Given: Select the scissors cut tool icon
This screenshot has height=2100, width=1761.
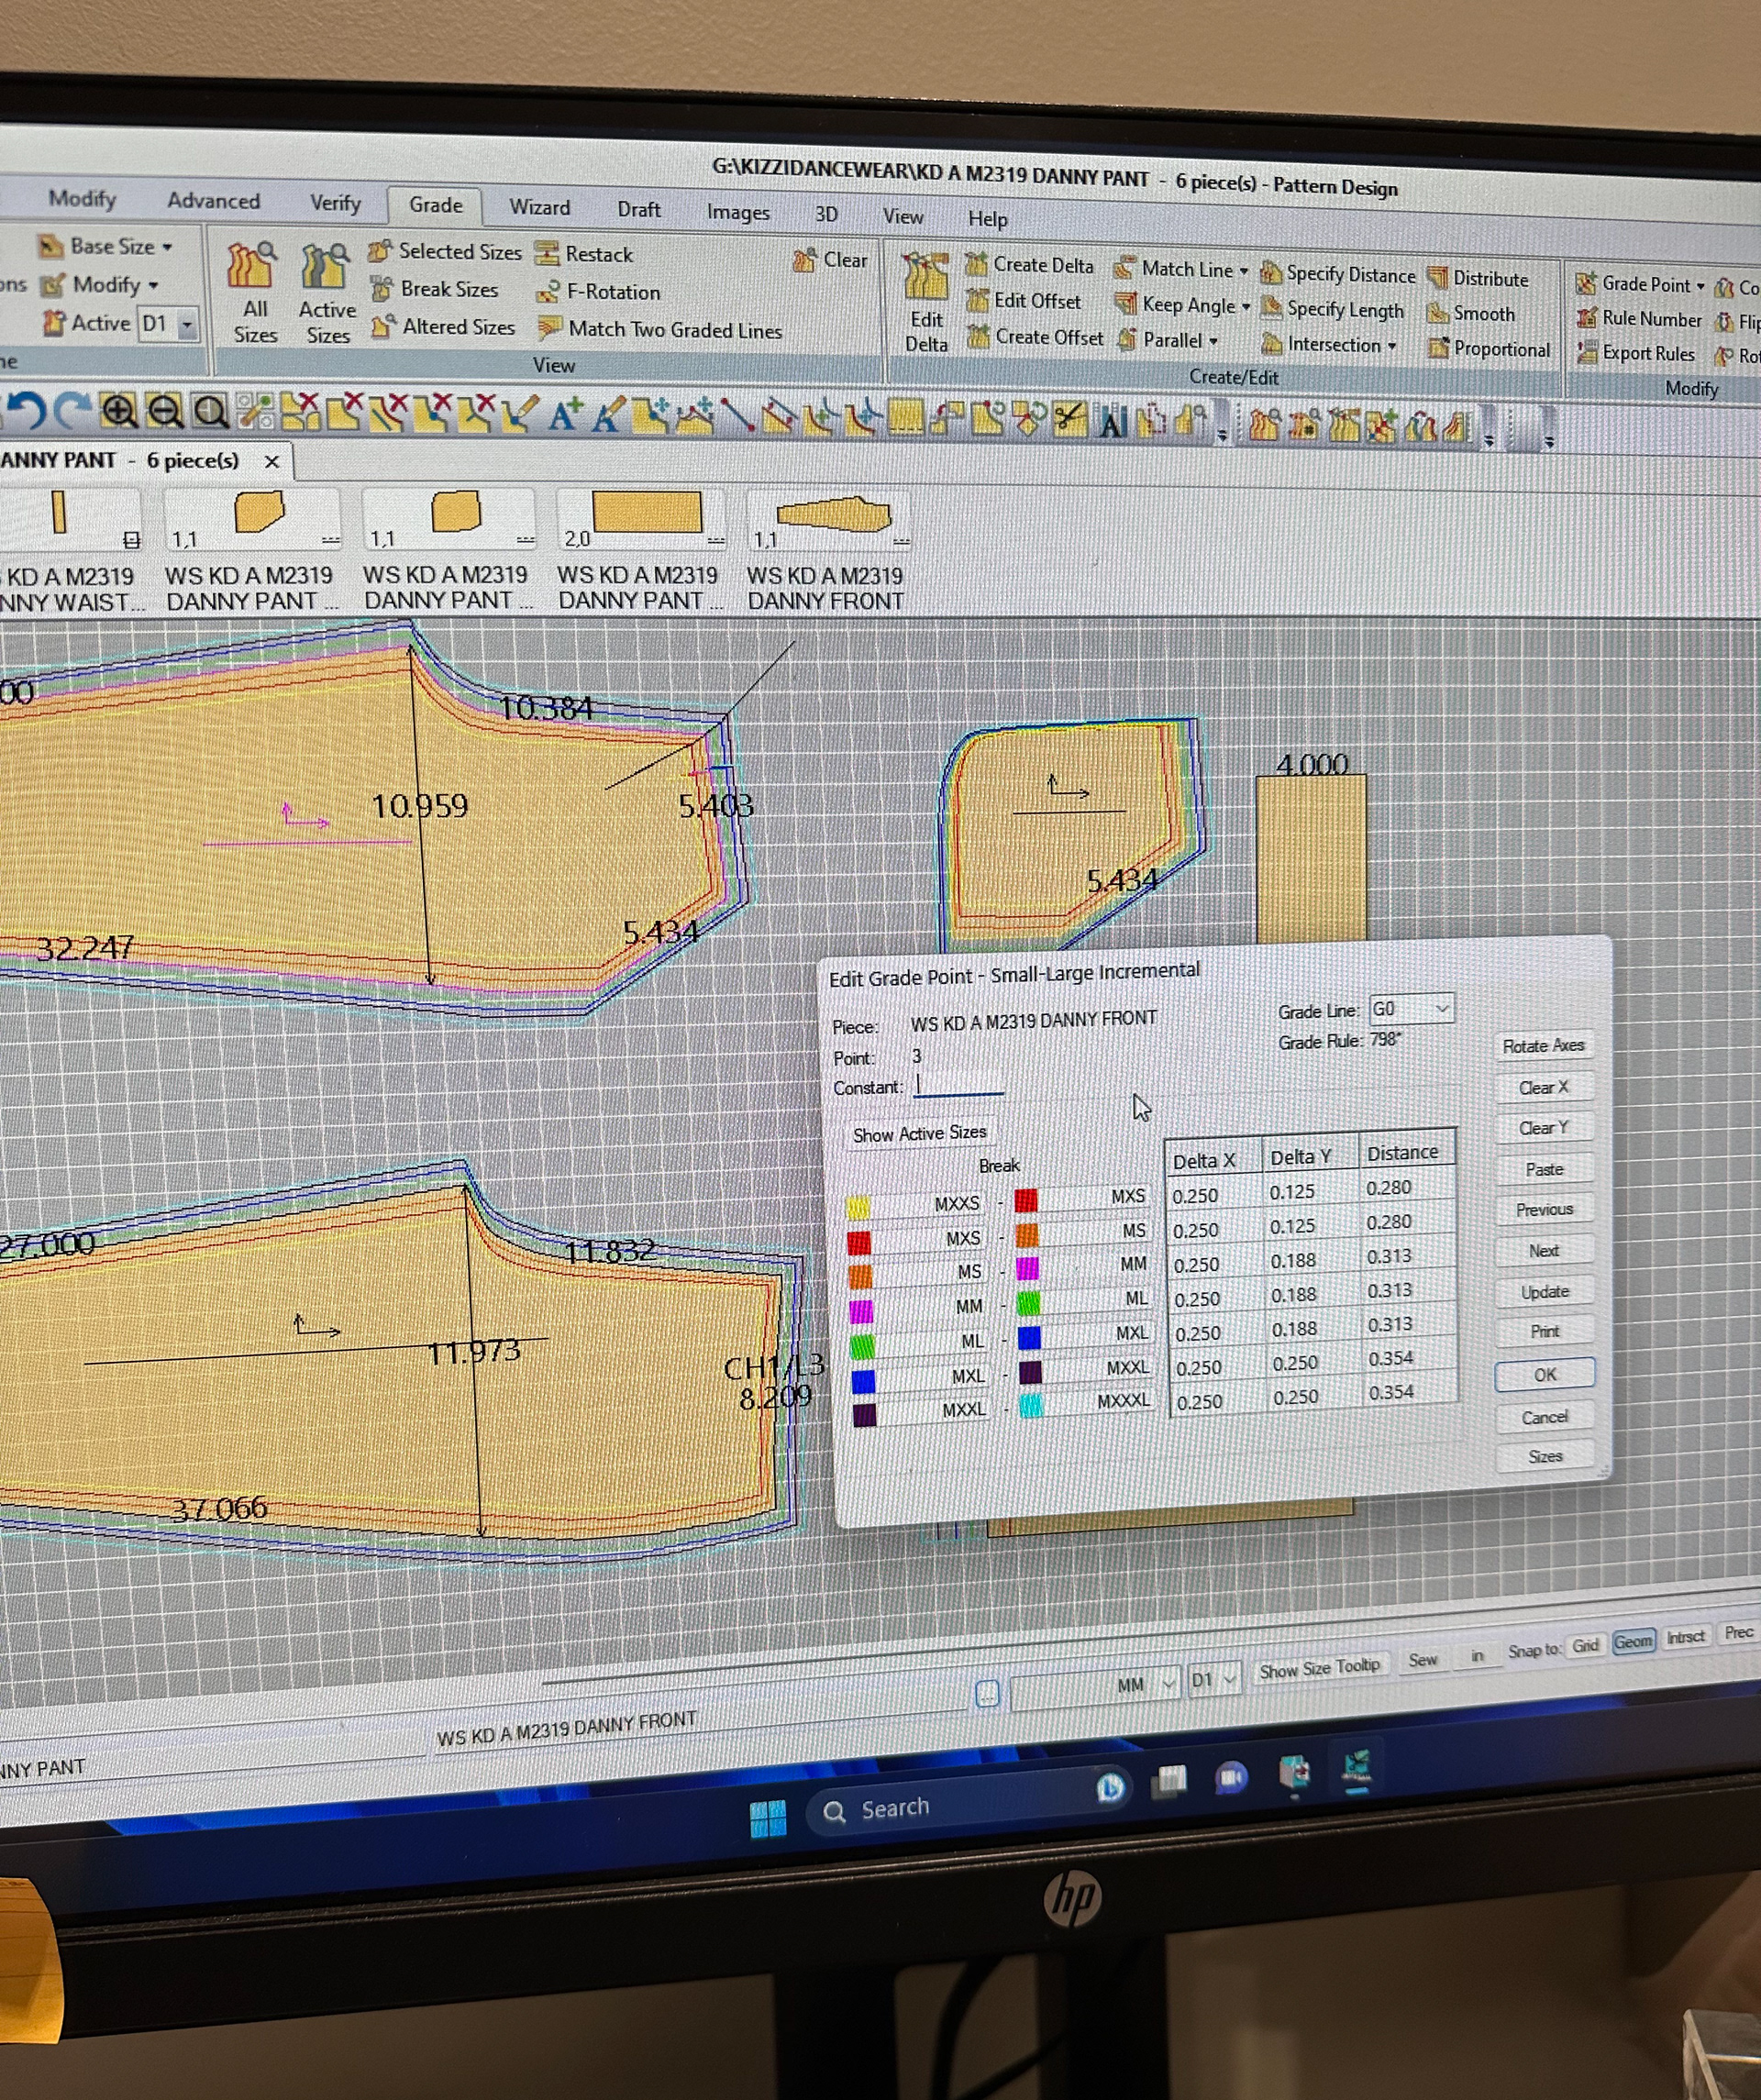Looking at the screenshot, I should click(x=1069, y=418).
